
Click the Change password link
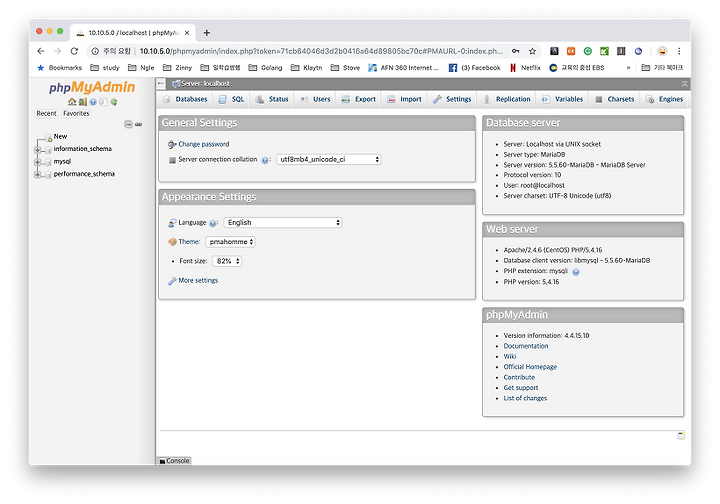click(x=203, y=144)
